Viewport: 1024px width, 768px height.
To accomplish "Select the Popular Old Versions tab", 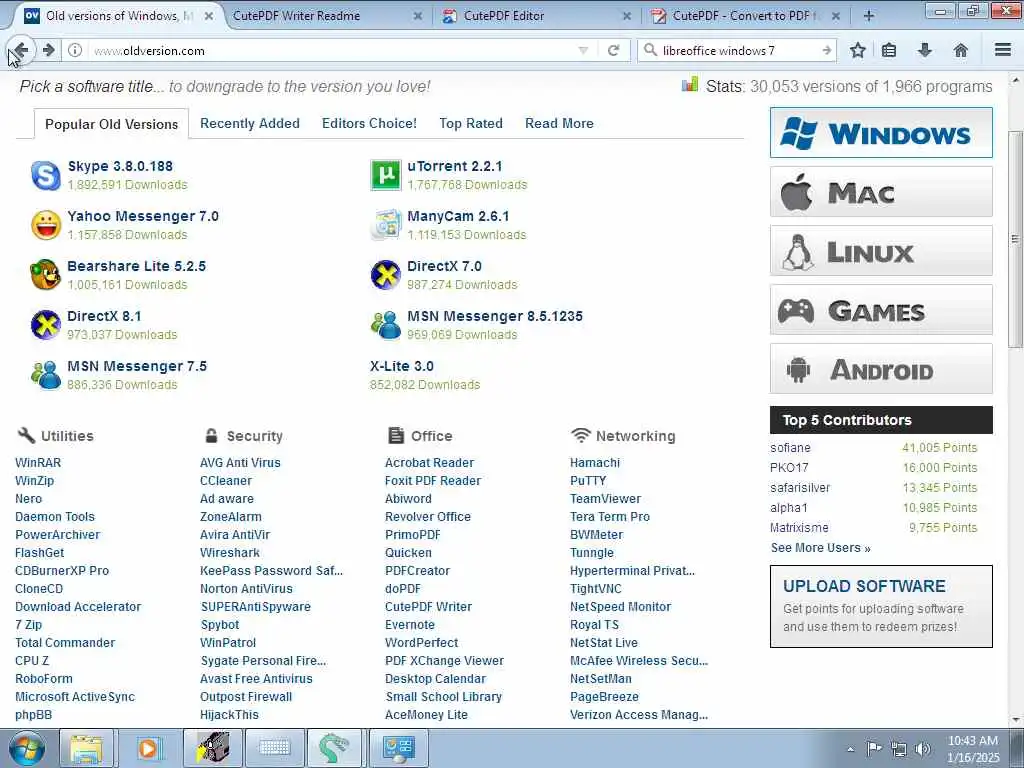I will (x=111, y=124).
